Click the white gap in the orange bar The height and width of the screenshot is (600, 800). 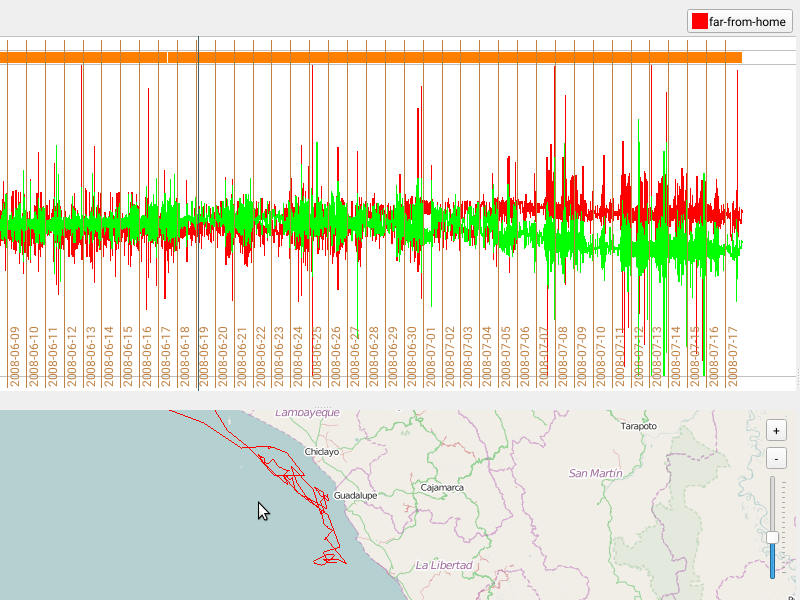point(167,57)
